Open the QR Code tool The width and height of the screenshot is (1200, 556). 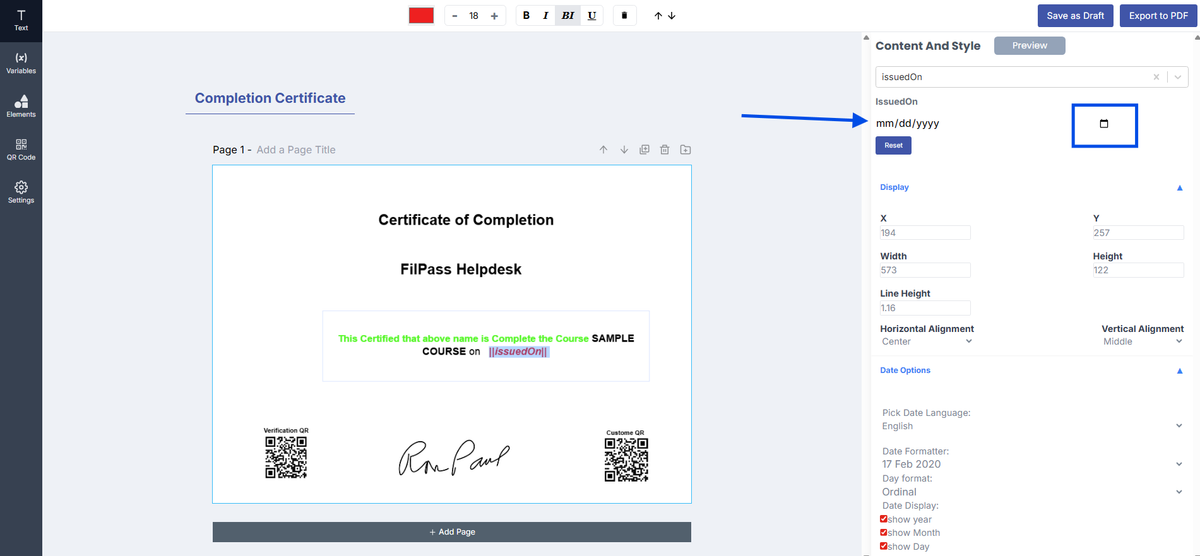(21, 149)
